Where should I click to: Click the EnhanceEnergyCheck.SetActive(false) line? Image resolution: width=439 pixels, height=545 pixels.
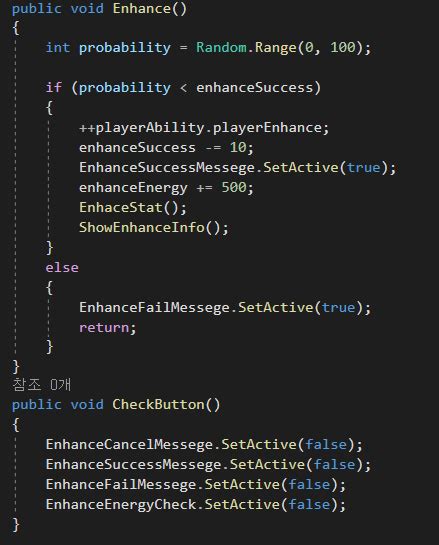196,505
